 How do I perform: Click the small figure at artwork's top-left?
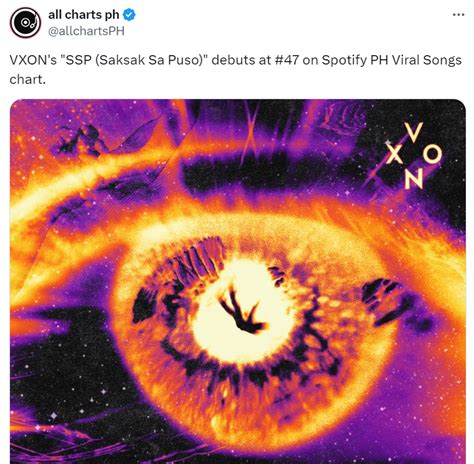[x=83, y=141]
